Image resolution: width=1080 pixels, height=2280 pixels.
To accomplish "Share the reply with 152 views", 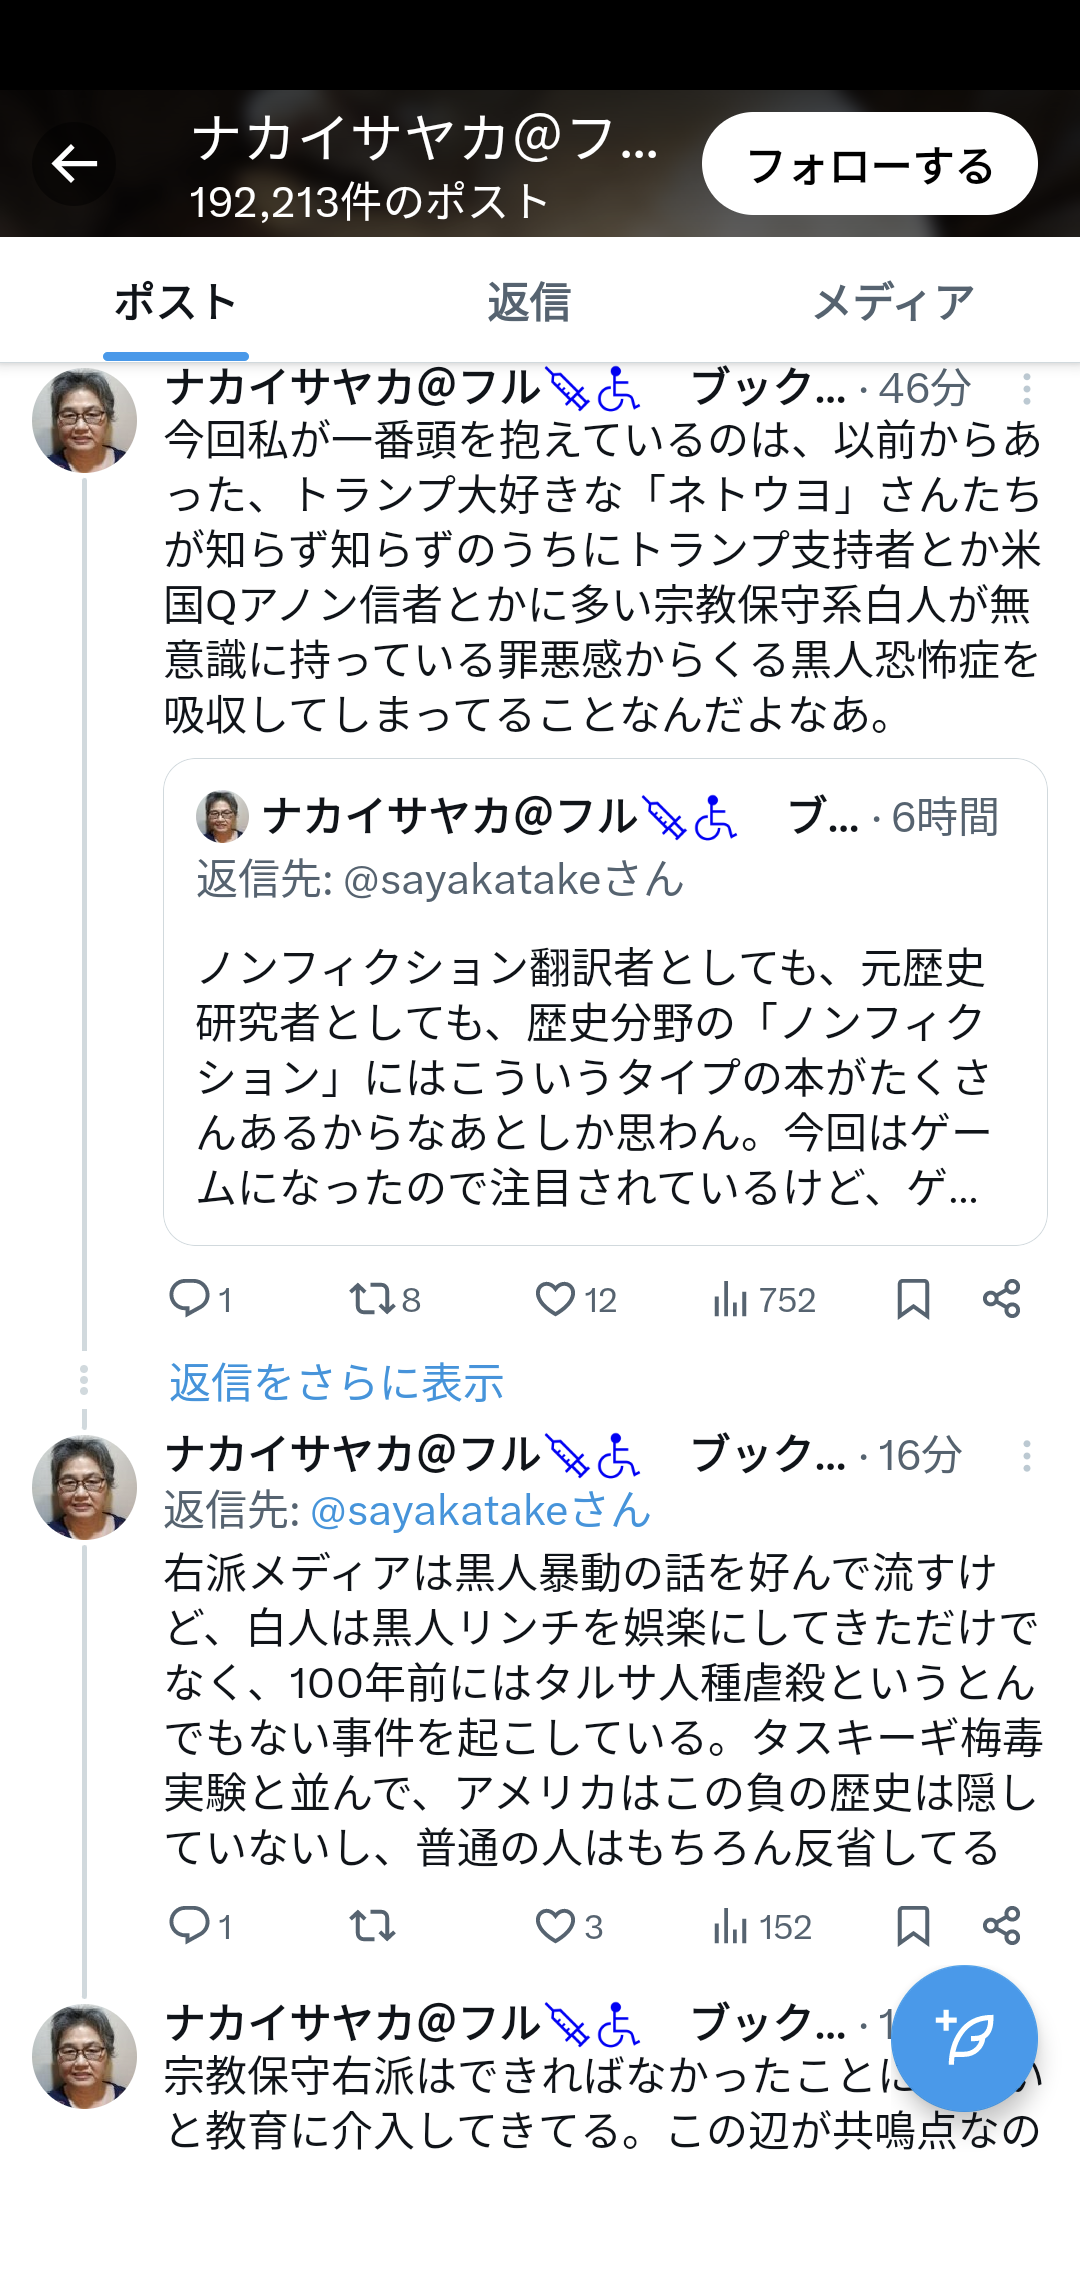I will [1001, 1926].
